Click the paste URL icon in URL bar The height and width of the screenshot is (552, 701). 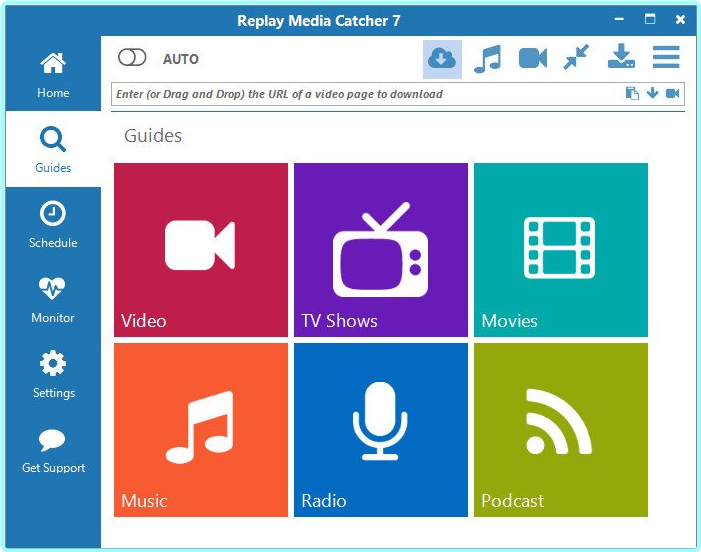(x=632, y=93)
